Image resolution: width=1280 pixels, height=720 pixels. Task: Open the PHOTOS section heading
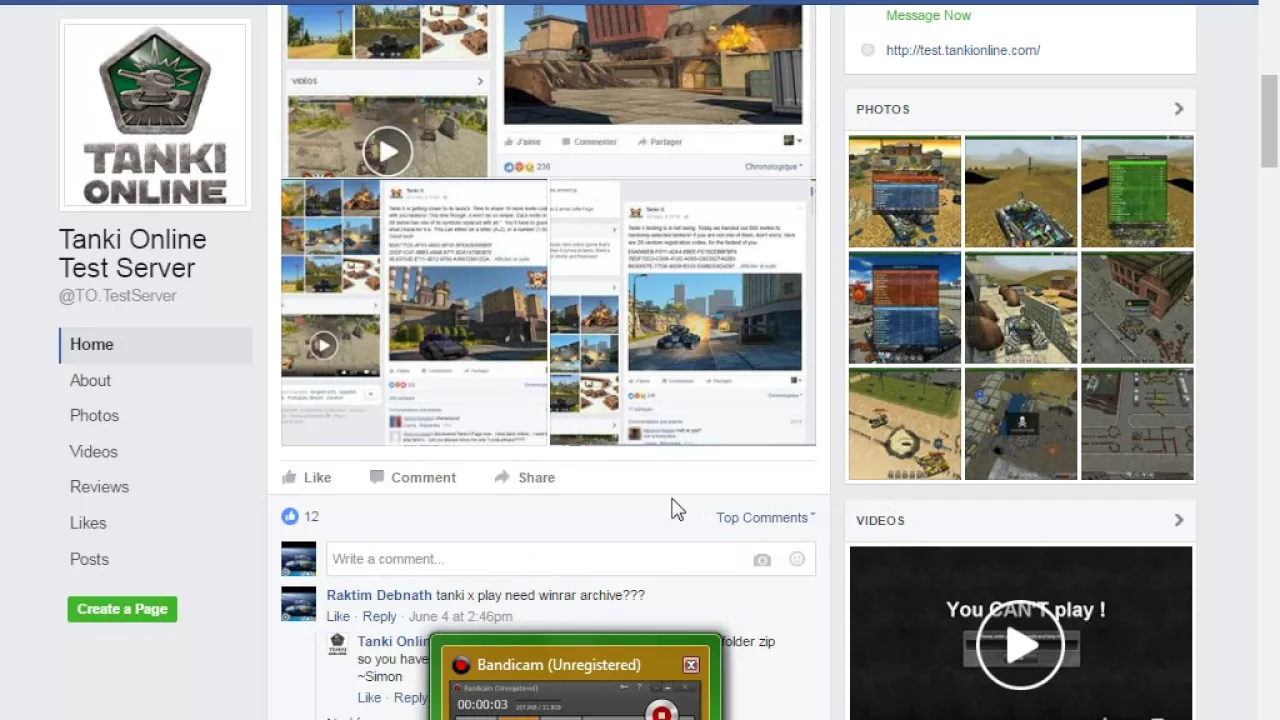883,109
